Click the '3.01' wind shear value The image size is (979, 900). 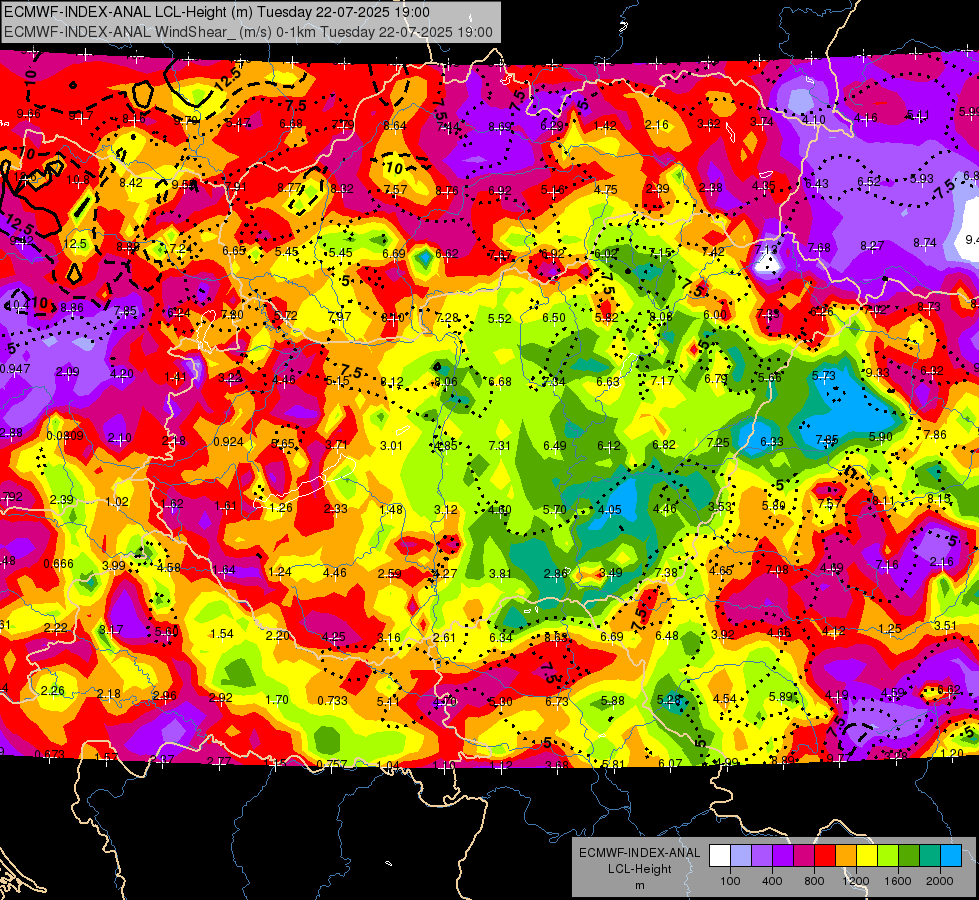[x=391, y=445]
